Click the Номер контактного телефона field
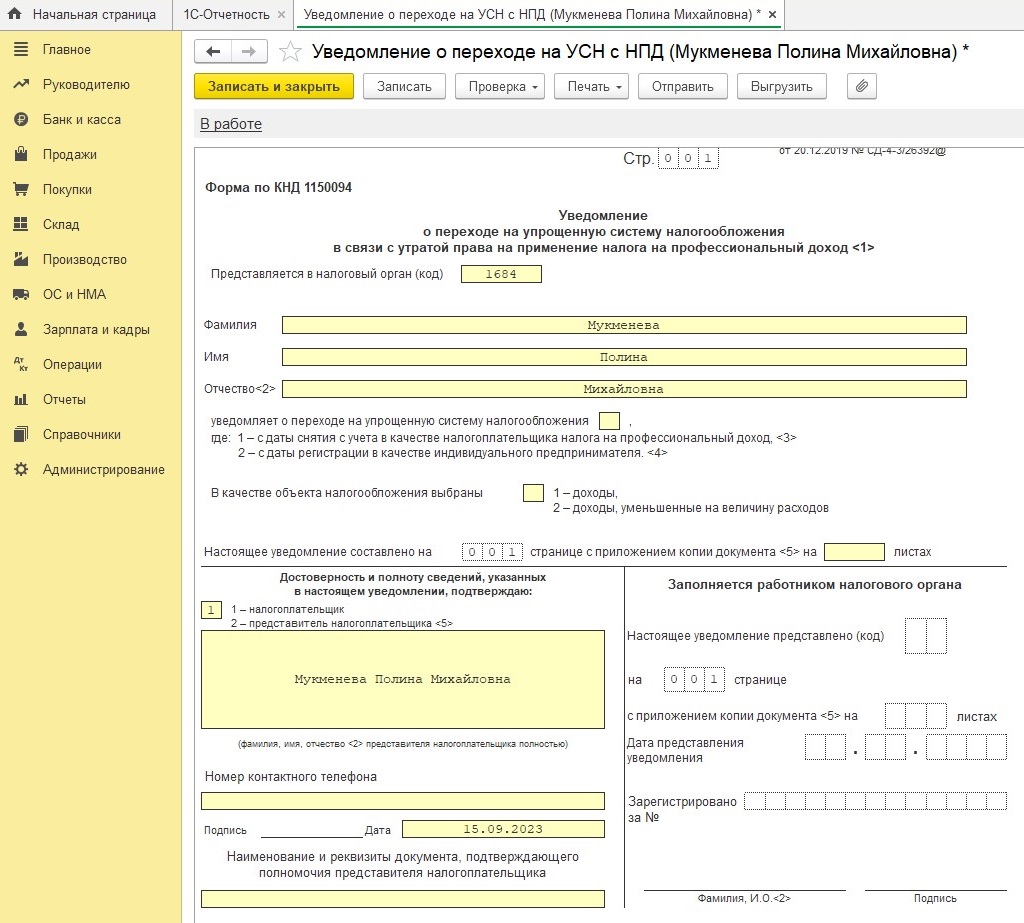The height and width of the screenshot is (923, 1024). [402, 801]
